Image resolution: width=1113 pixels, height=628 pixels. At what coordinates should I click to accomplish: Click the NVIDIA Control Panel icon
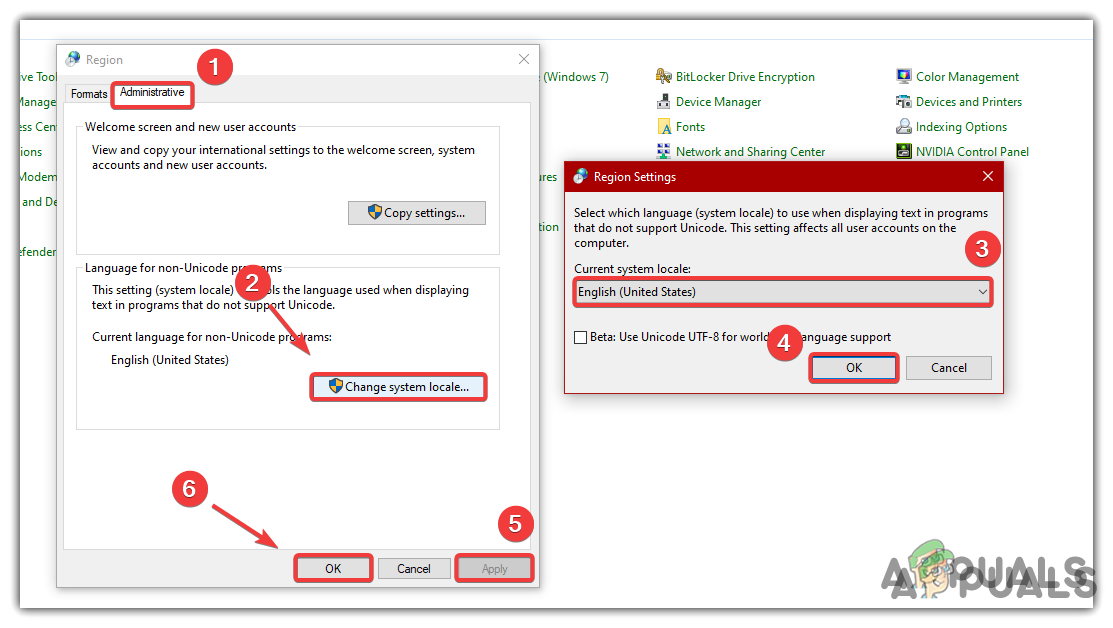coord(904,151)
